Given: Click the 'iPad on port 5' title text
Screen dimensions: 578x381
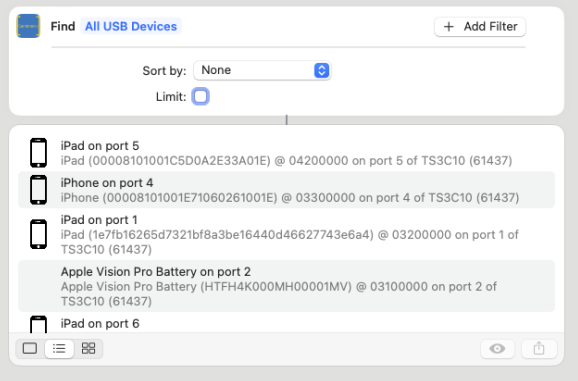Looking at the screenshot, I should (100, 146).
